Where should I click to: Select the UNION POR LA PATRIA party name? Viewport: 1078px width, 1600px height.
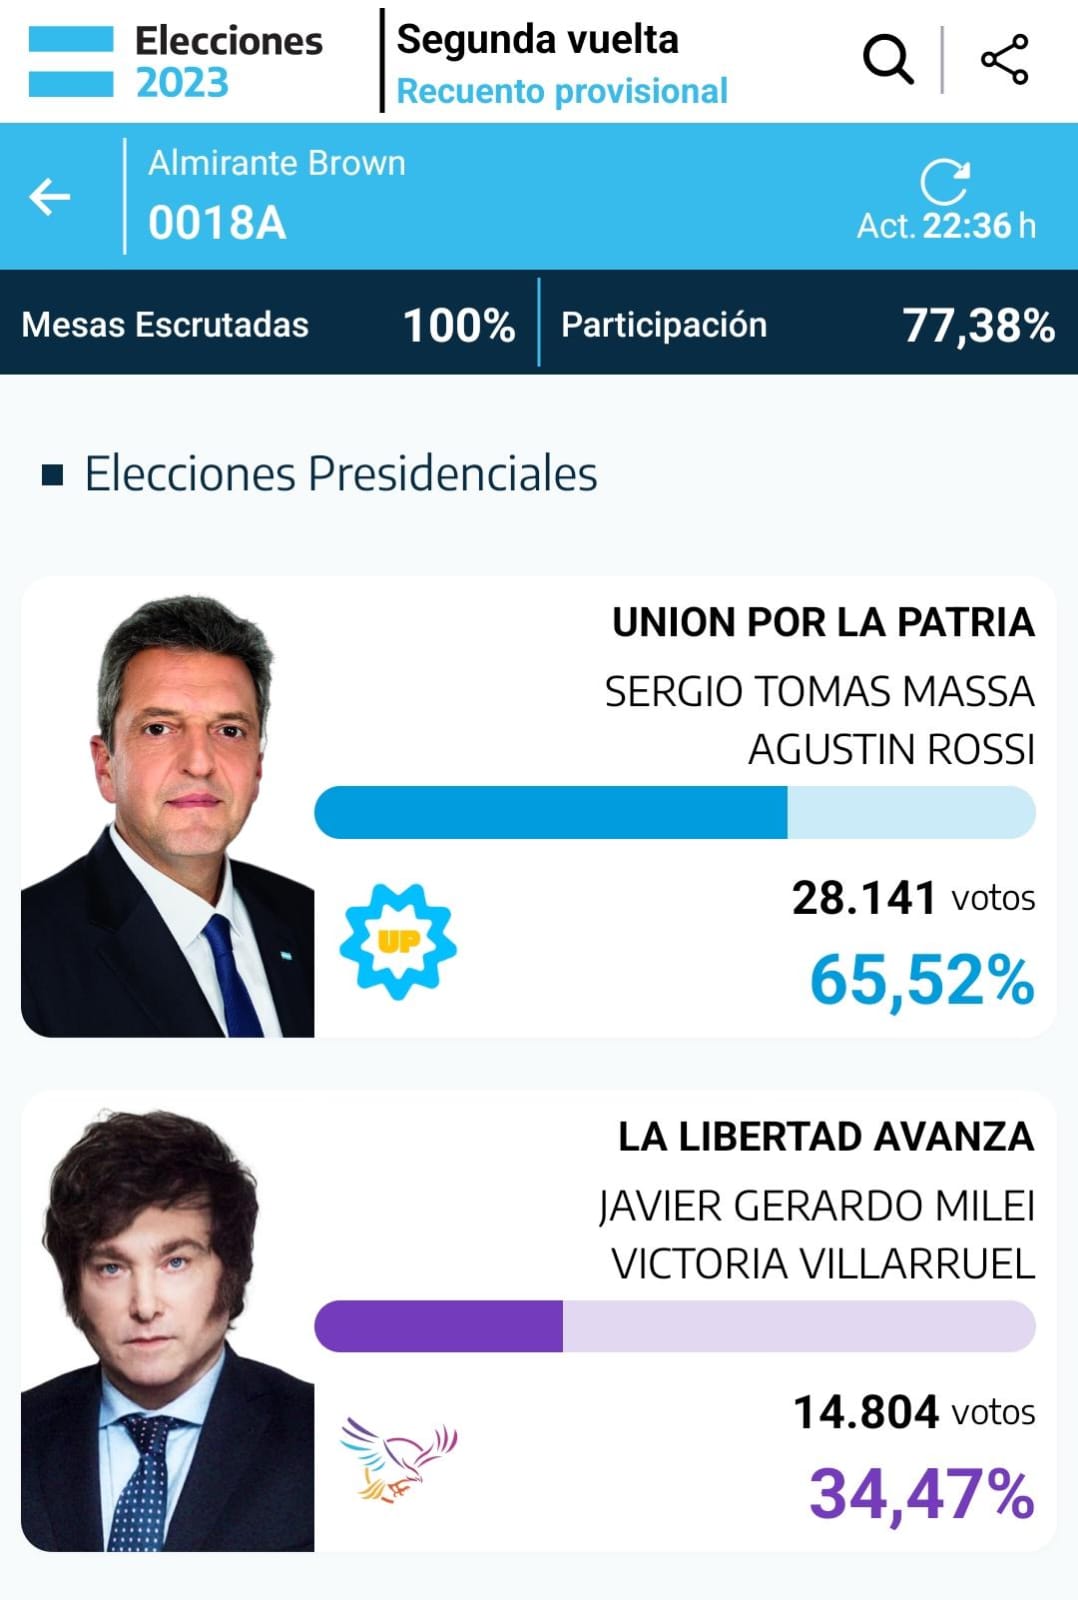tap(823, 622)
